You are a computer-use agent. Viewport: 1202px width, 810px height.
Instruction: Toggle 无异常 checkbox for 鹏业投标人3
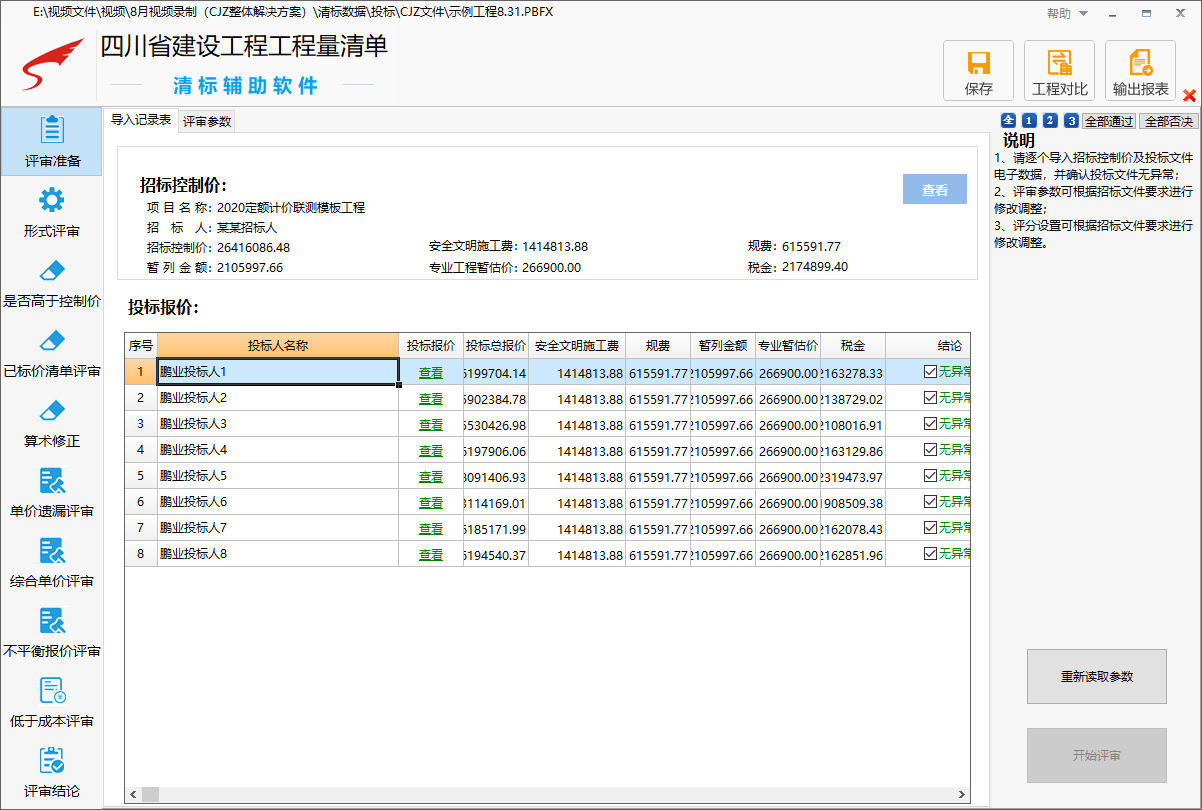click(x=931, y=424)
